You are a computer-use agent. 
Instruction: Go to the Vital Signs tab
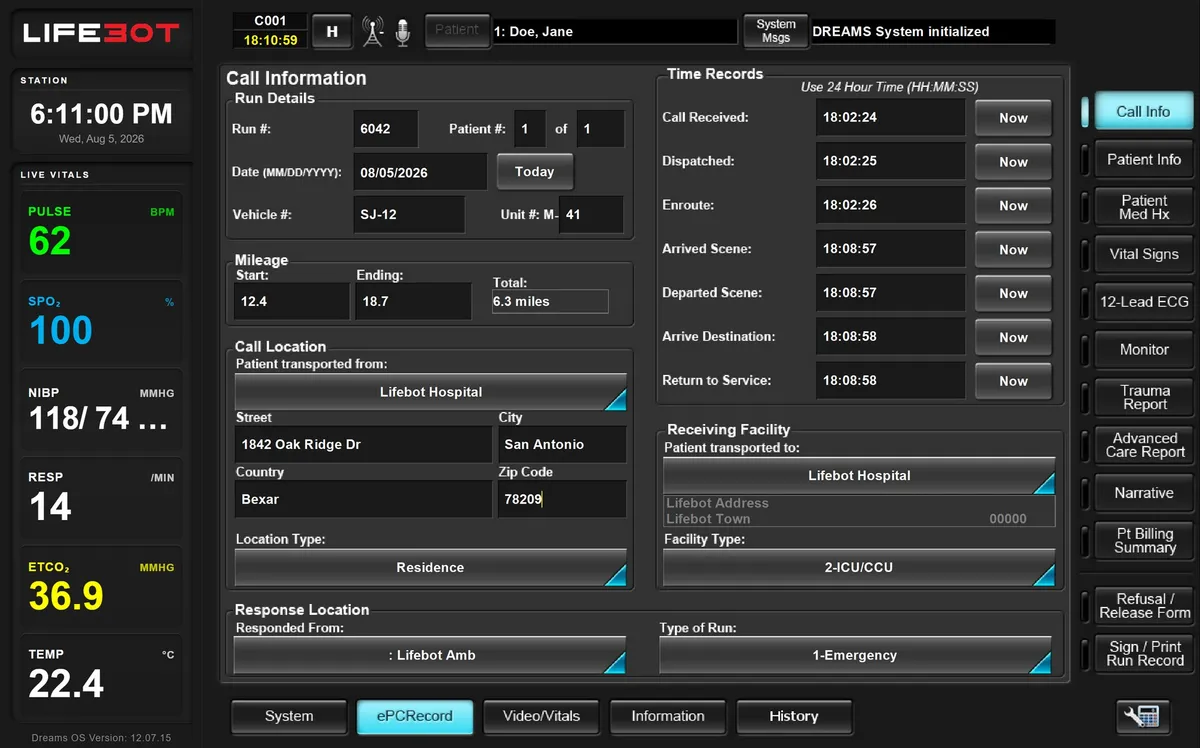[1144, 254]
